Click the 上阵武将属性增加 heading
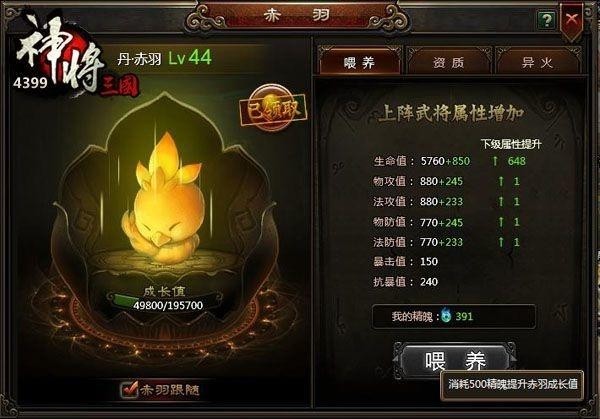This screenshot has width=600, height=419. 452,113
